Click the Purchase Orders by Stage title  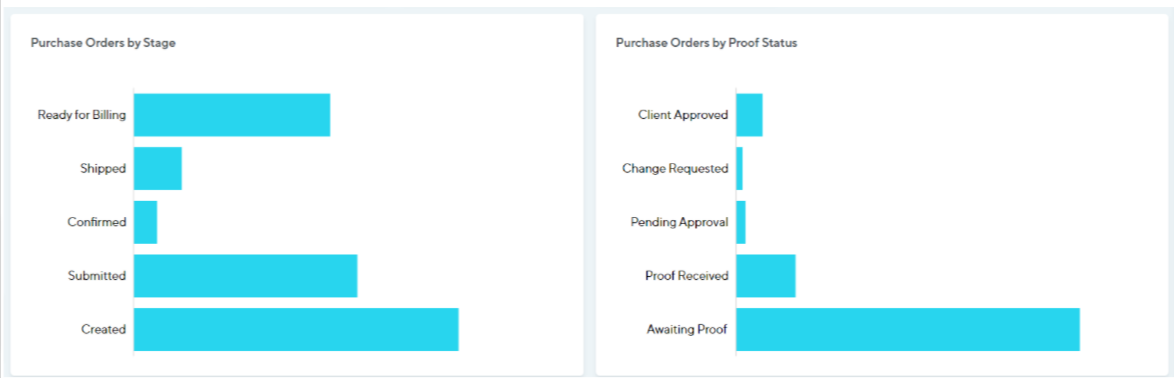(103, 43)
